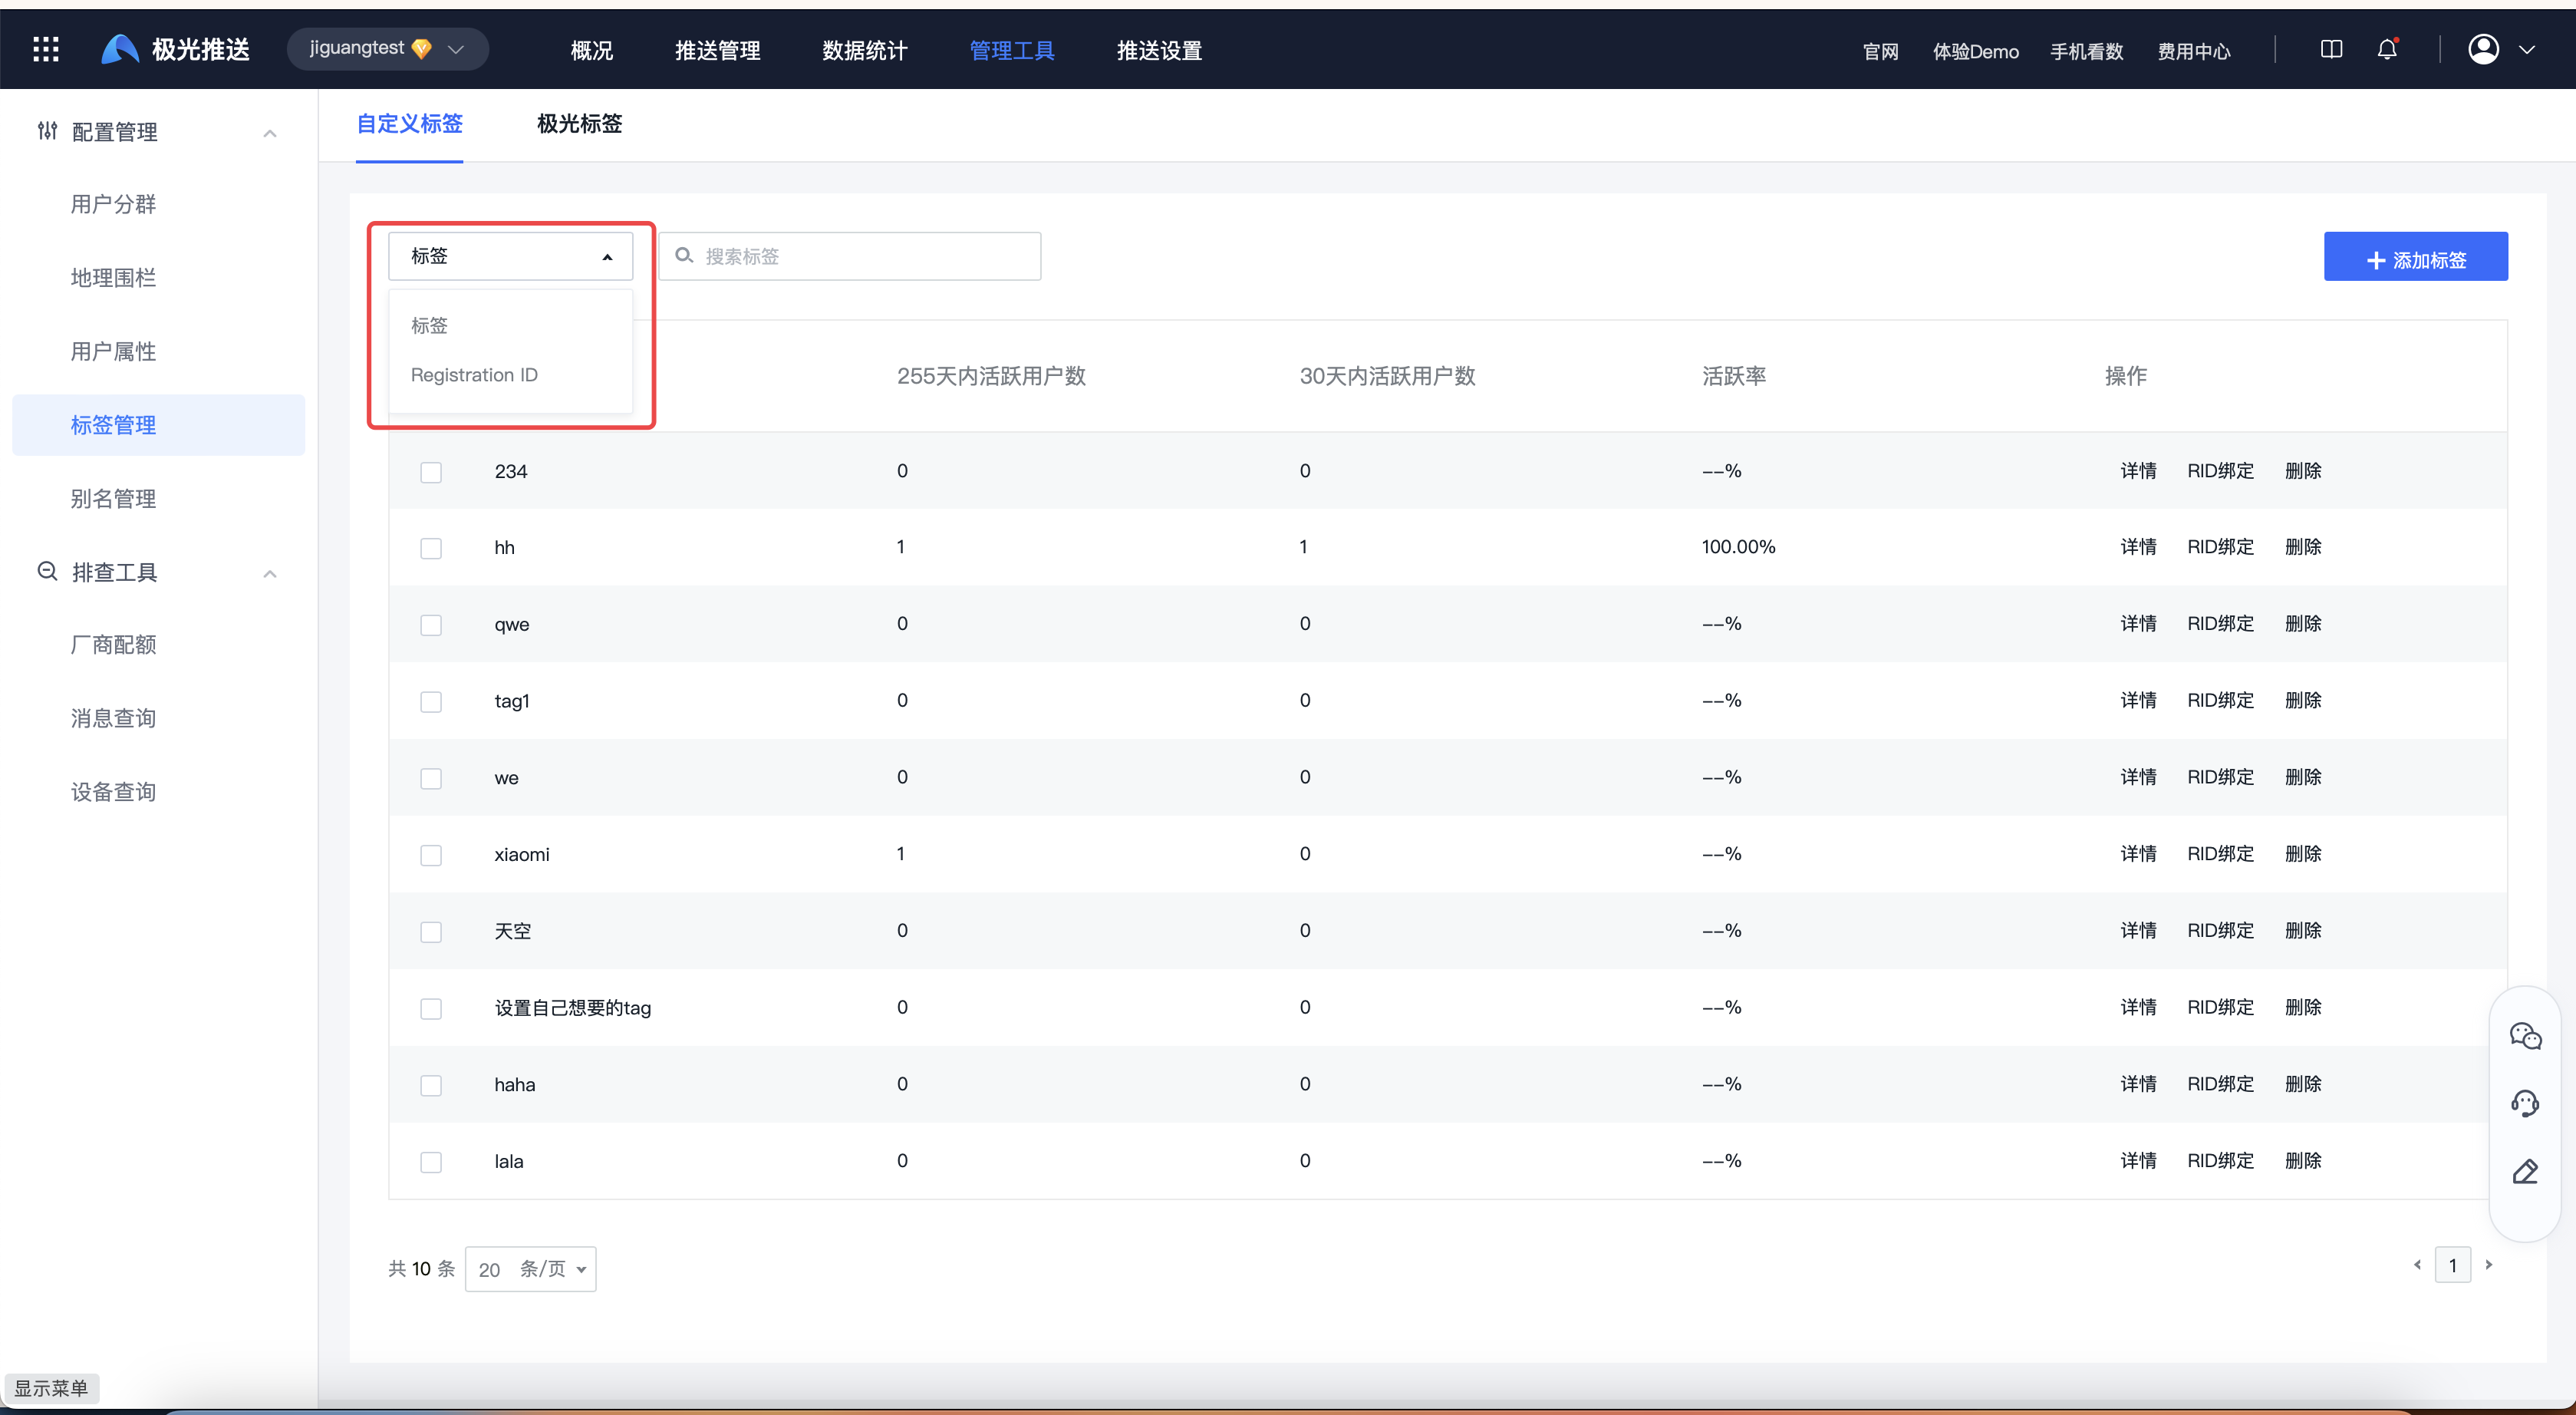Click the WeChat contact floating icon
Screen dimensions: 2576x1415
point(2525,1036)
